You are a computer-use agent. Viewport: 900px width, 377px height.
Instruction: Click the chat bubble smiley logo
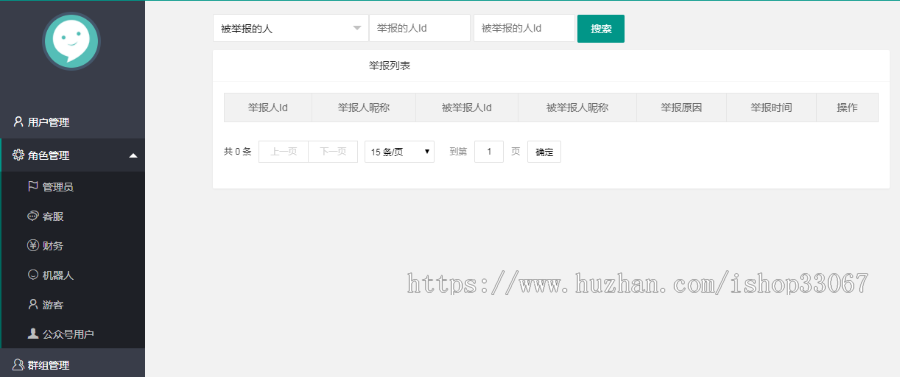(71, 41)
